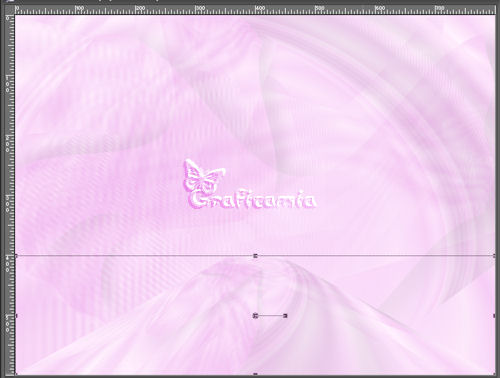The height and width of the screenshot is (378, 500).
Task: Click the 200 mark on the horizontal ruler
Action: coord(140,8)
